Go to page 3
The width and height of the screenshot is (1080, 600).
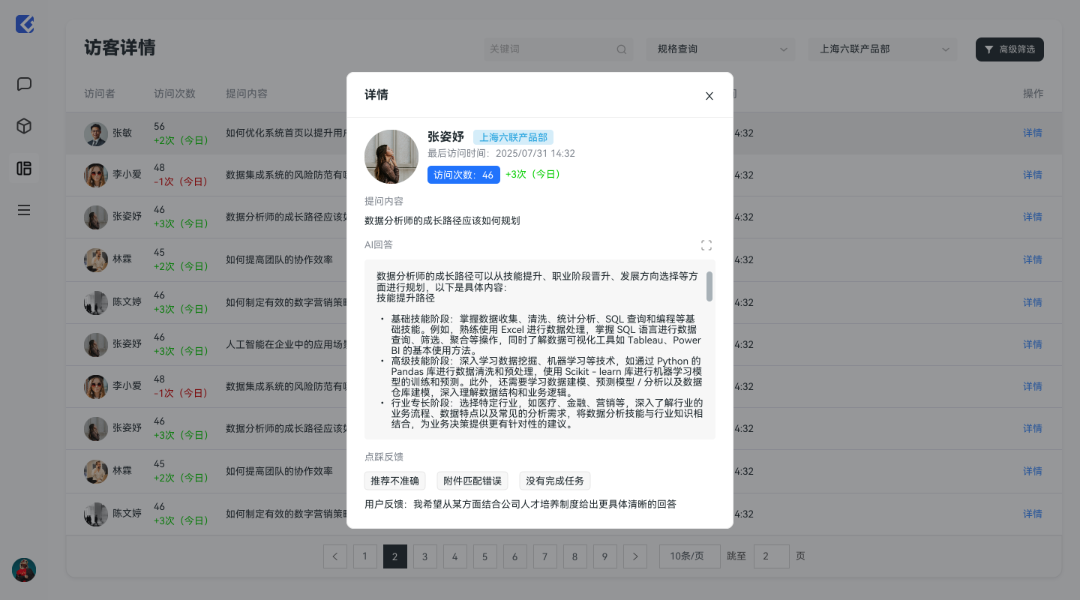pyautogui.click(x=425, y=557)
